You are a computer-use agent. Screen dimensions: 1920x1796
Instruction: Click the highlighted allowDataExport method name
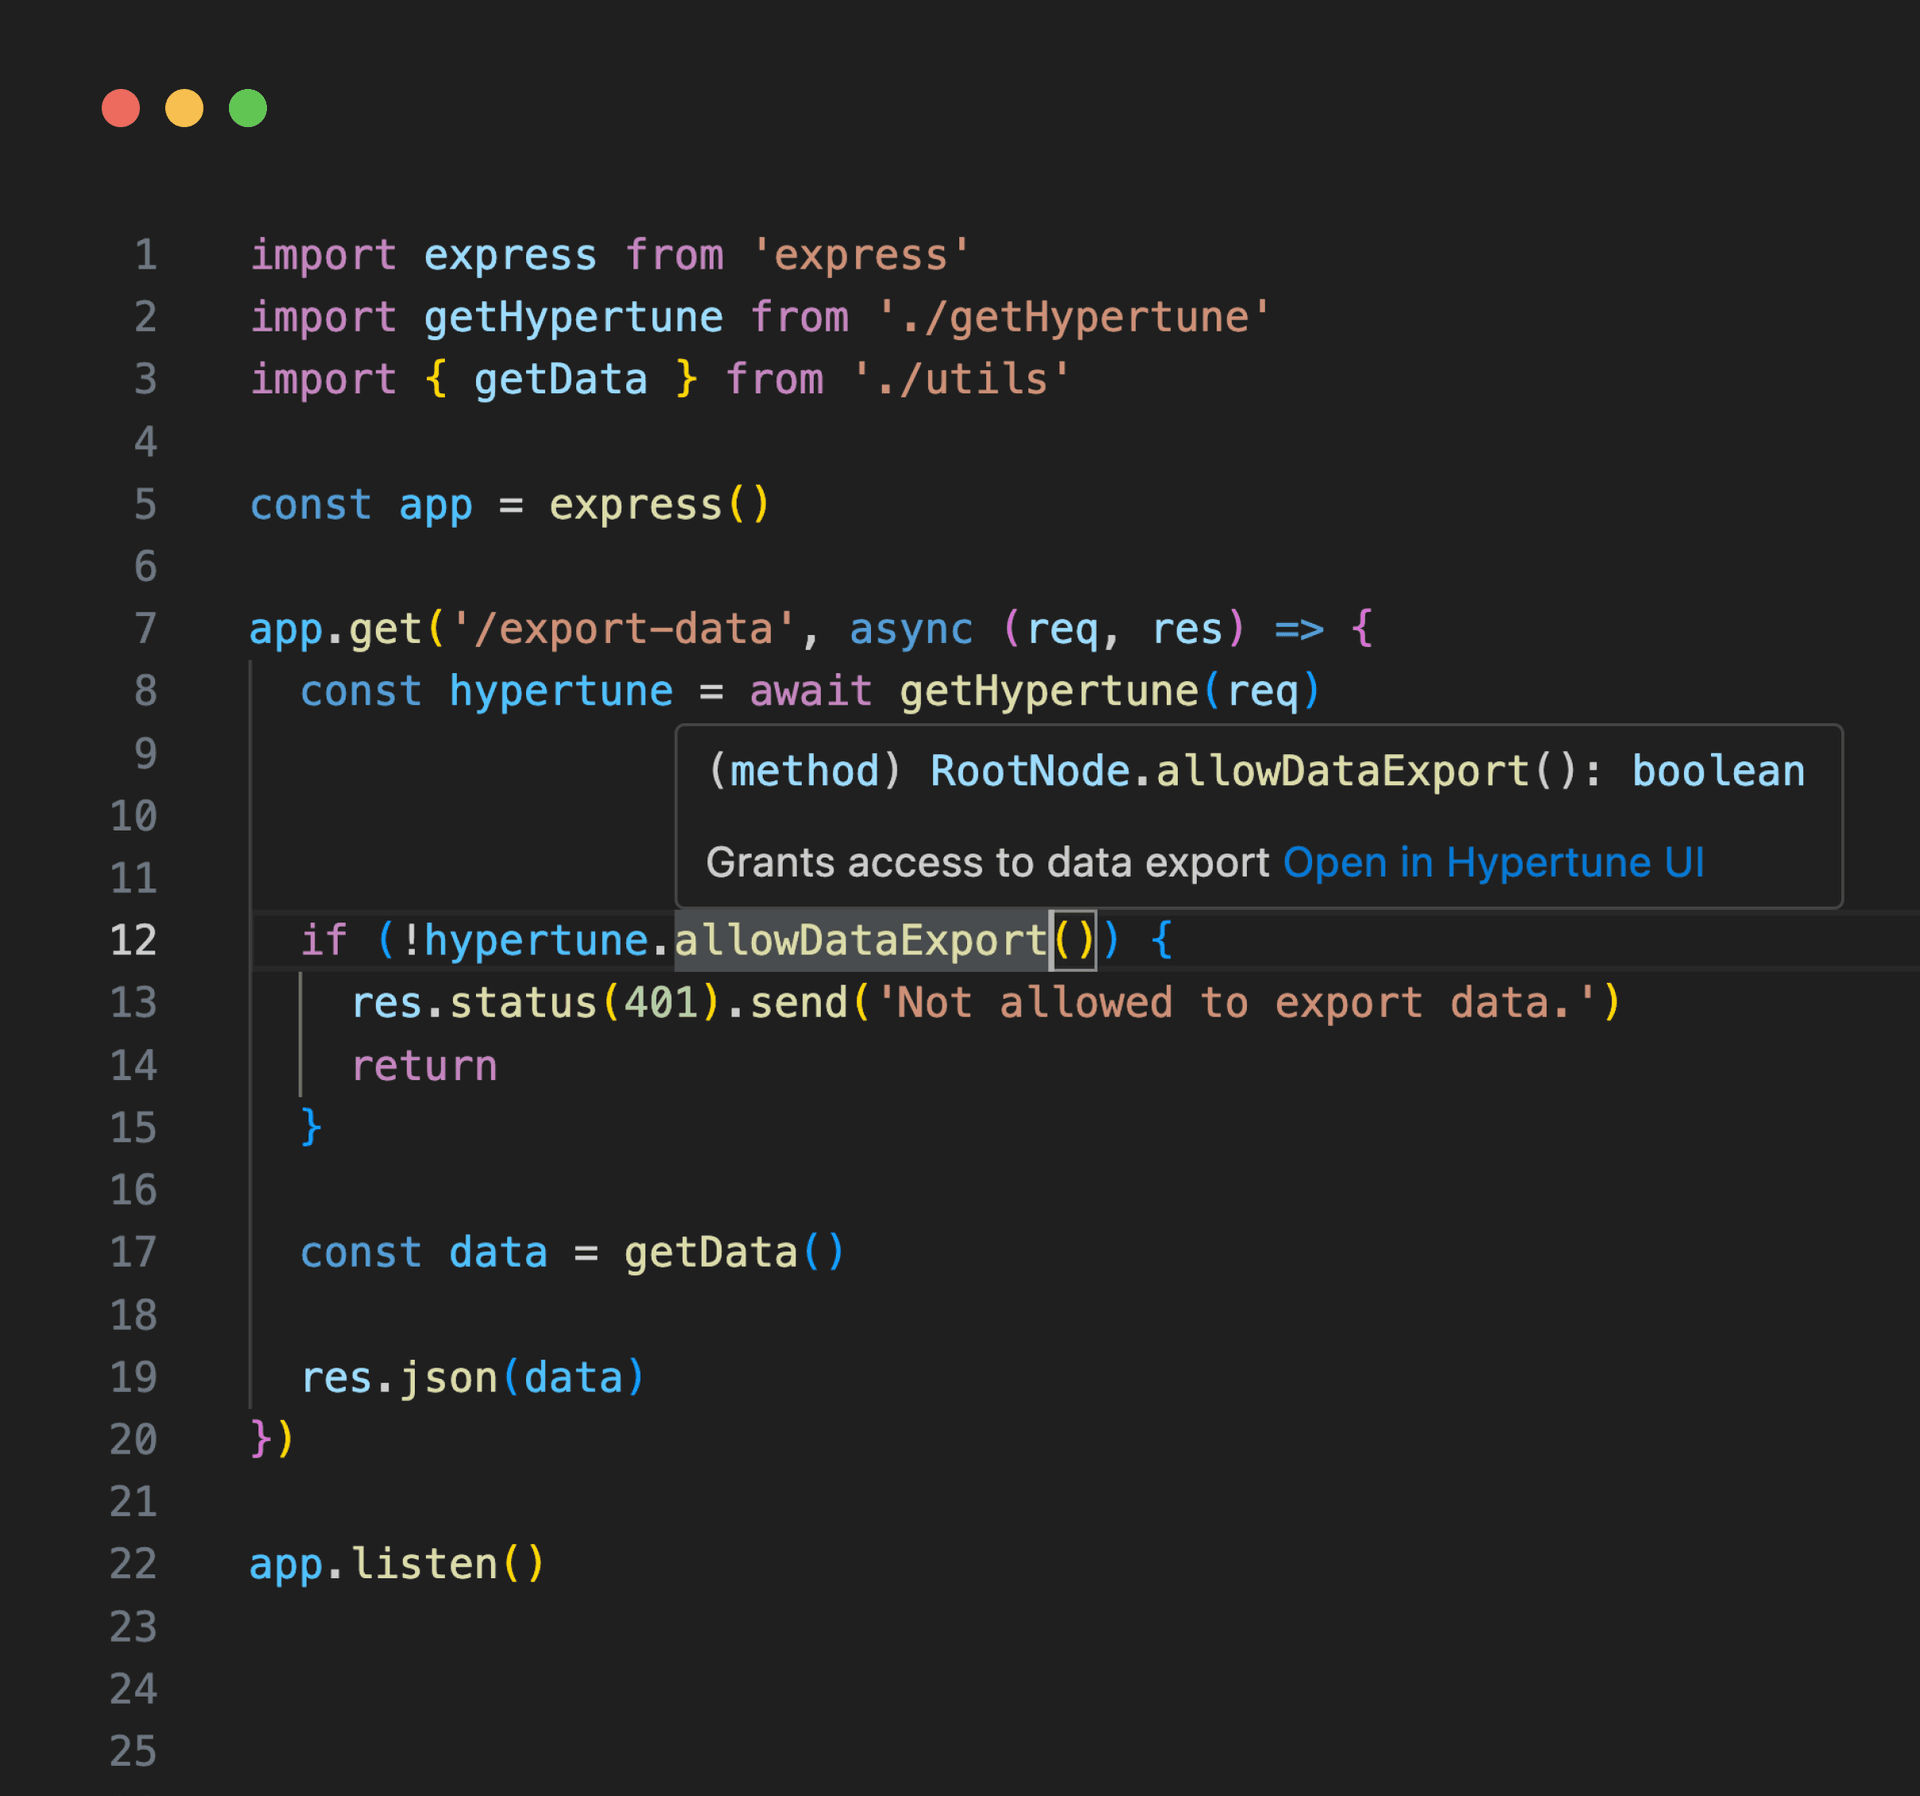(860, 941)
